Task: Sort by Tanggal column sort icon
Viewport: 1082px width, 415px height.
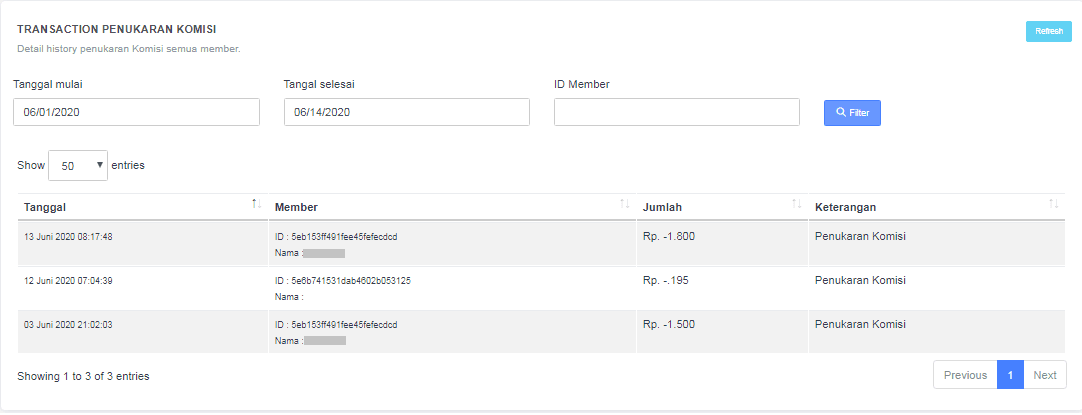Action: tap(256, 204)
